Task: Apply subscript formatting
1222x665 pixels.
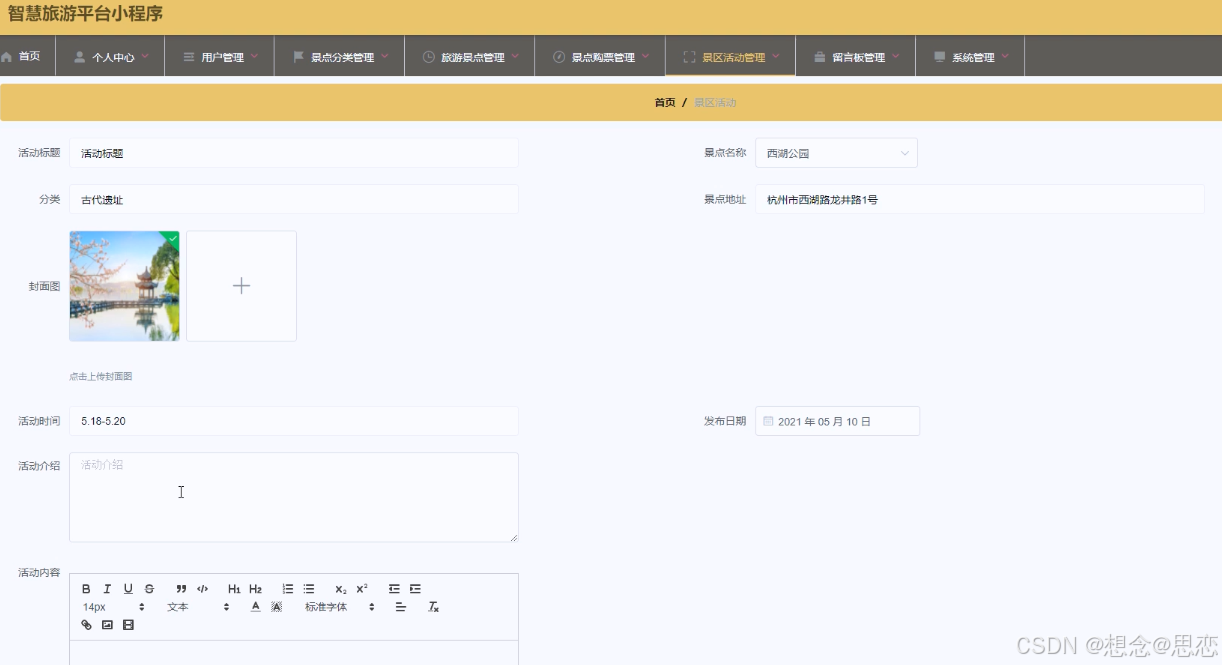Action: (x=341, y=589)
